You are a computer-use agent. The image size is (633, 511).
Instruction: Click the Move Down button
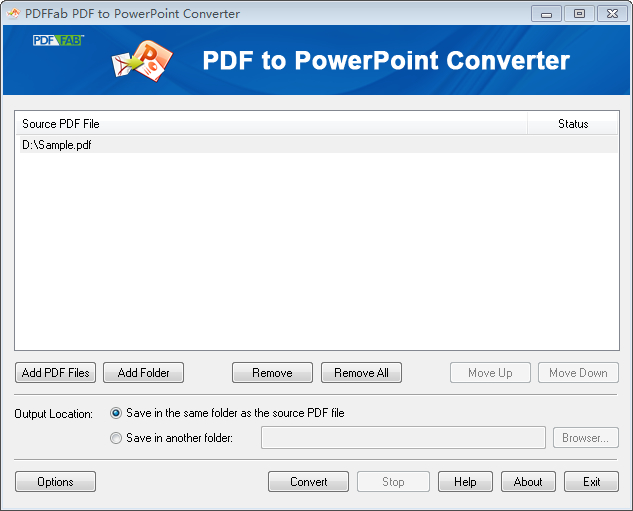point(578,373)
